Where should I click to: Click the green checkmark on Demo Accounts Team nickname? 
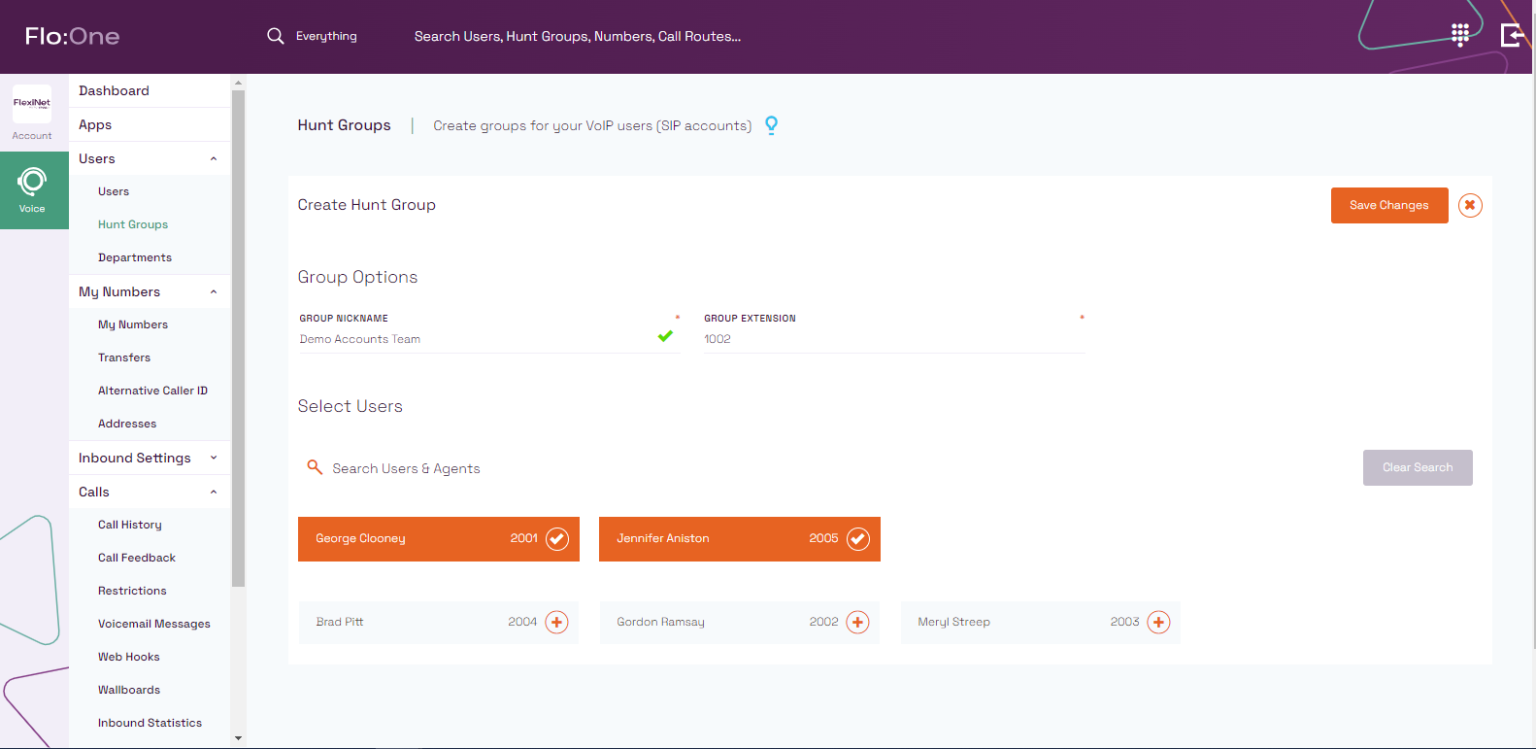coord(665,336)
